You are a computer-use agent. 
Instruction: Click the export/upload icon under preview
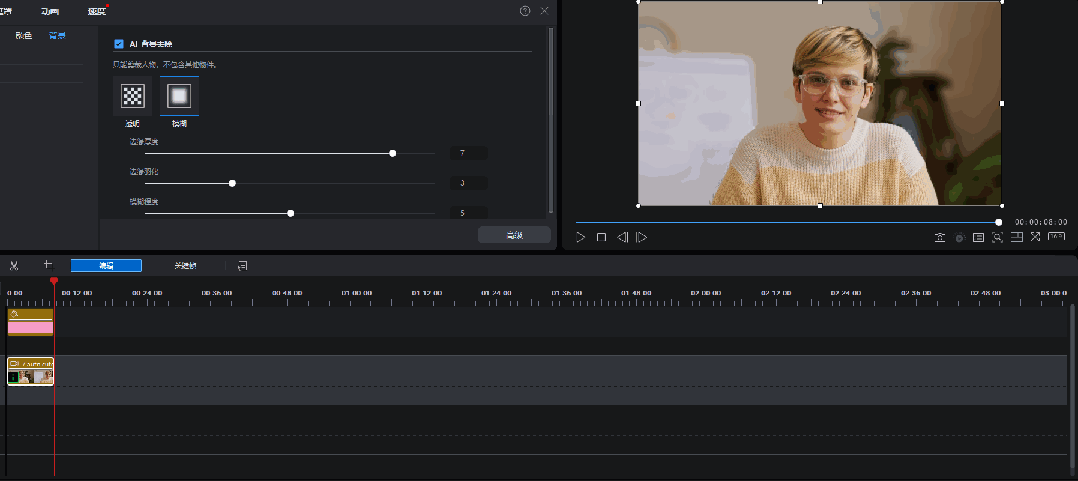pyautogui.click(x=940, y=237)
